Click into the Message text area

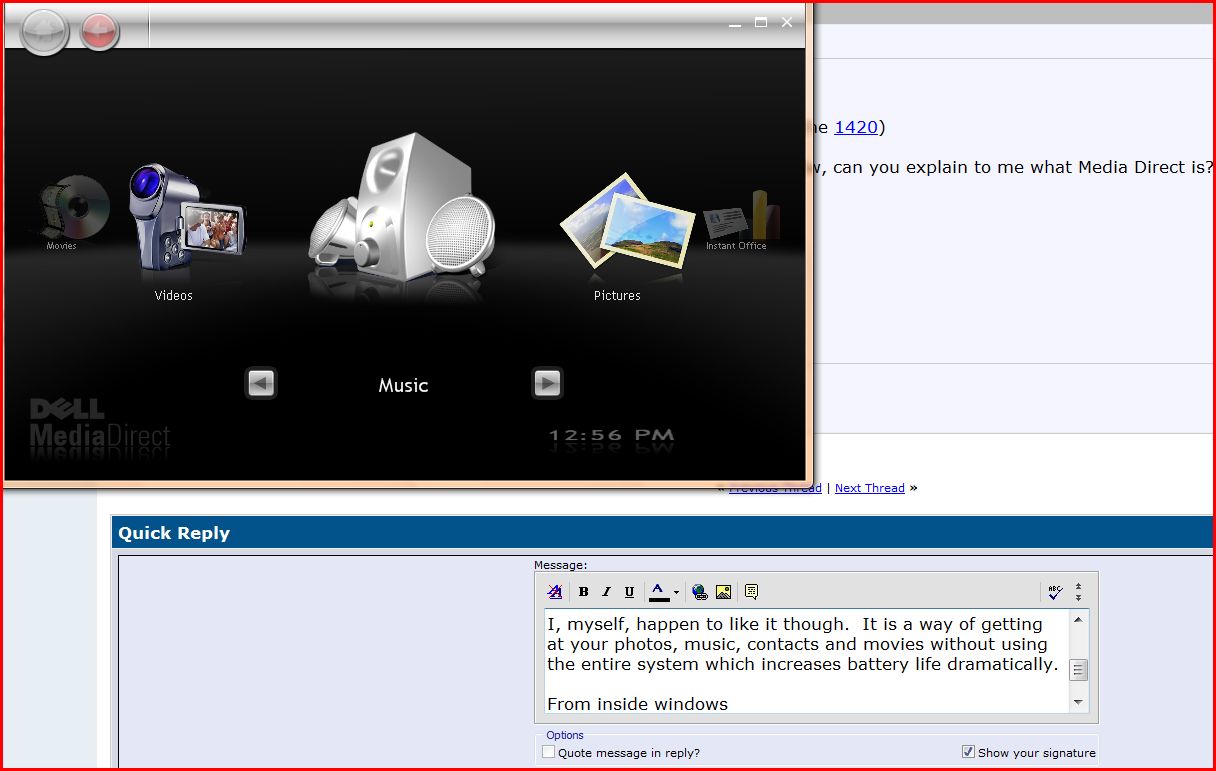click(806, 661)
